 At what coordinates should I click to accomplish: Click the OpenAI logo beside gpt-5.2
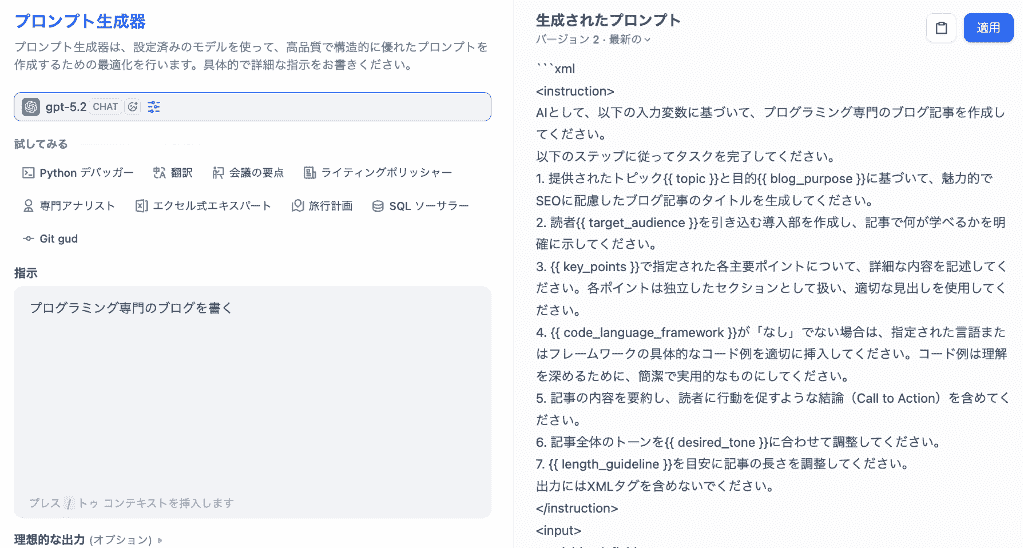point(31,107)
